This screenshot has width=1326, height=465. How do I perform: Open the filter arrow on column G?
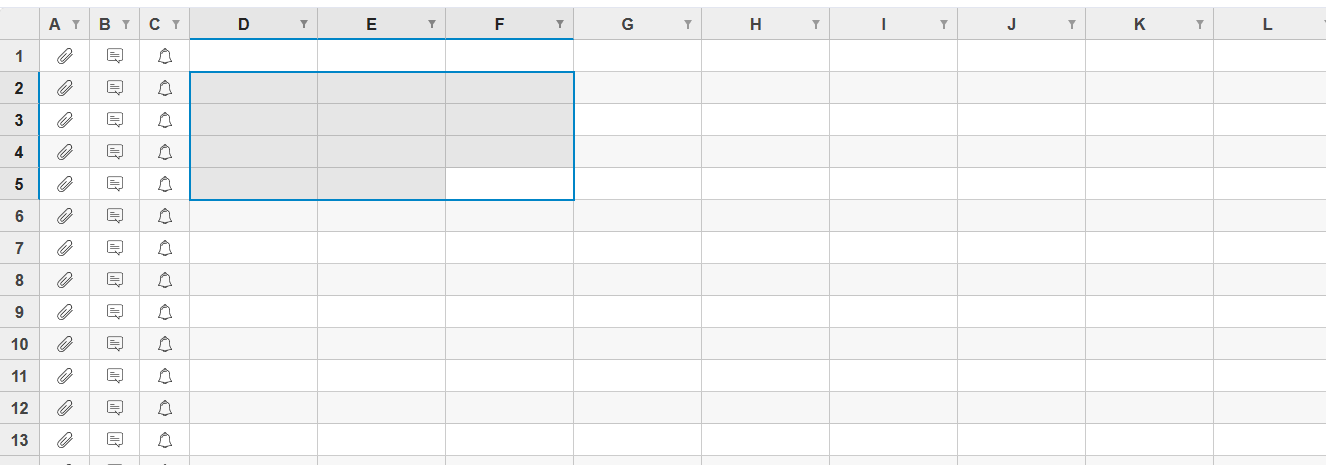tap(688, 25)
